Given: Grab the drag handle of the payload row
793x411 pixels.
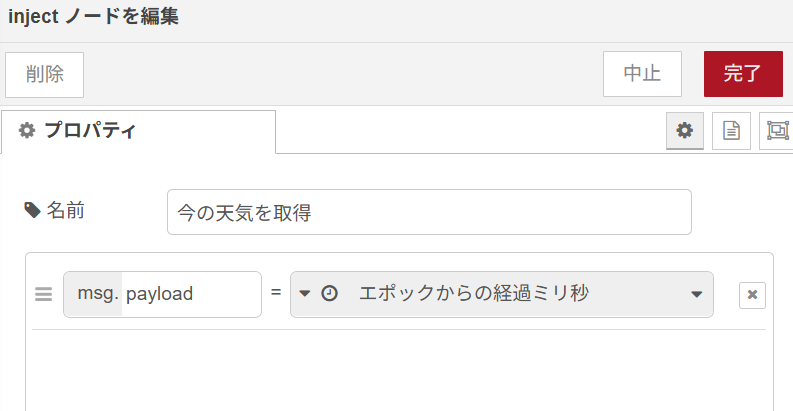Looking at the screenshot, I should (x=43, y=294).
